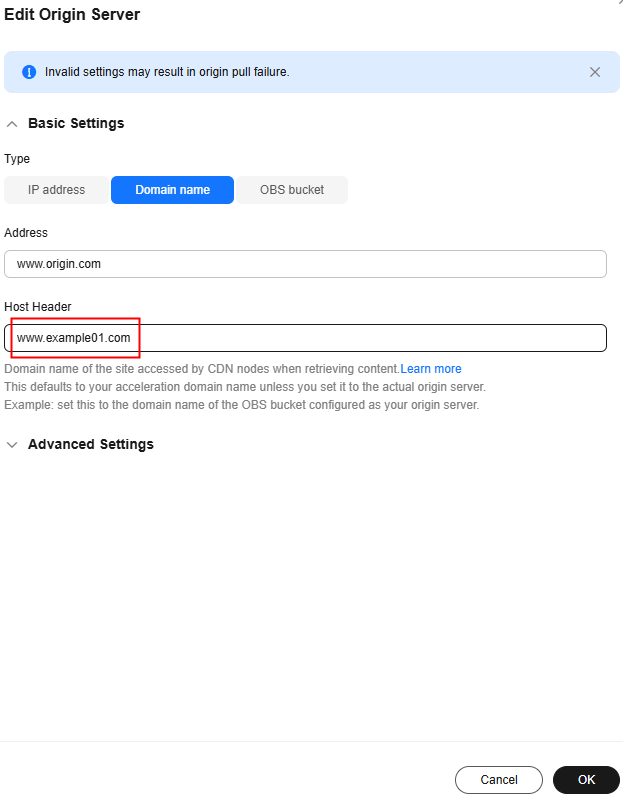Click the Edit Origin Server title
This screenshot has height=799, width=623.
click(72, 15)
